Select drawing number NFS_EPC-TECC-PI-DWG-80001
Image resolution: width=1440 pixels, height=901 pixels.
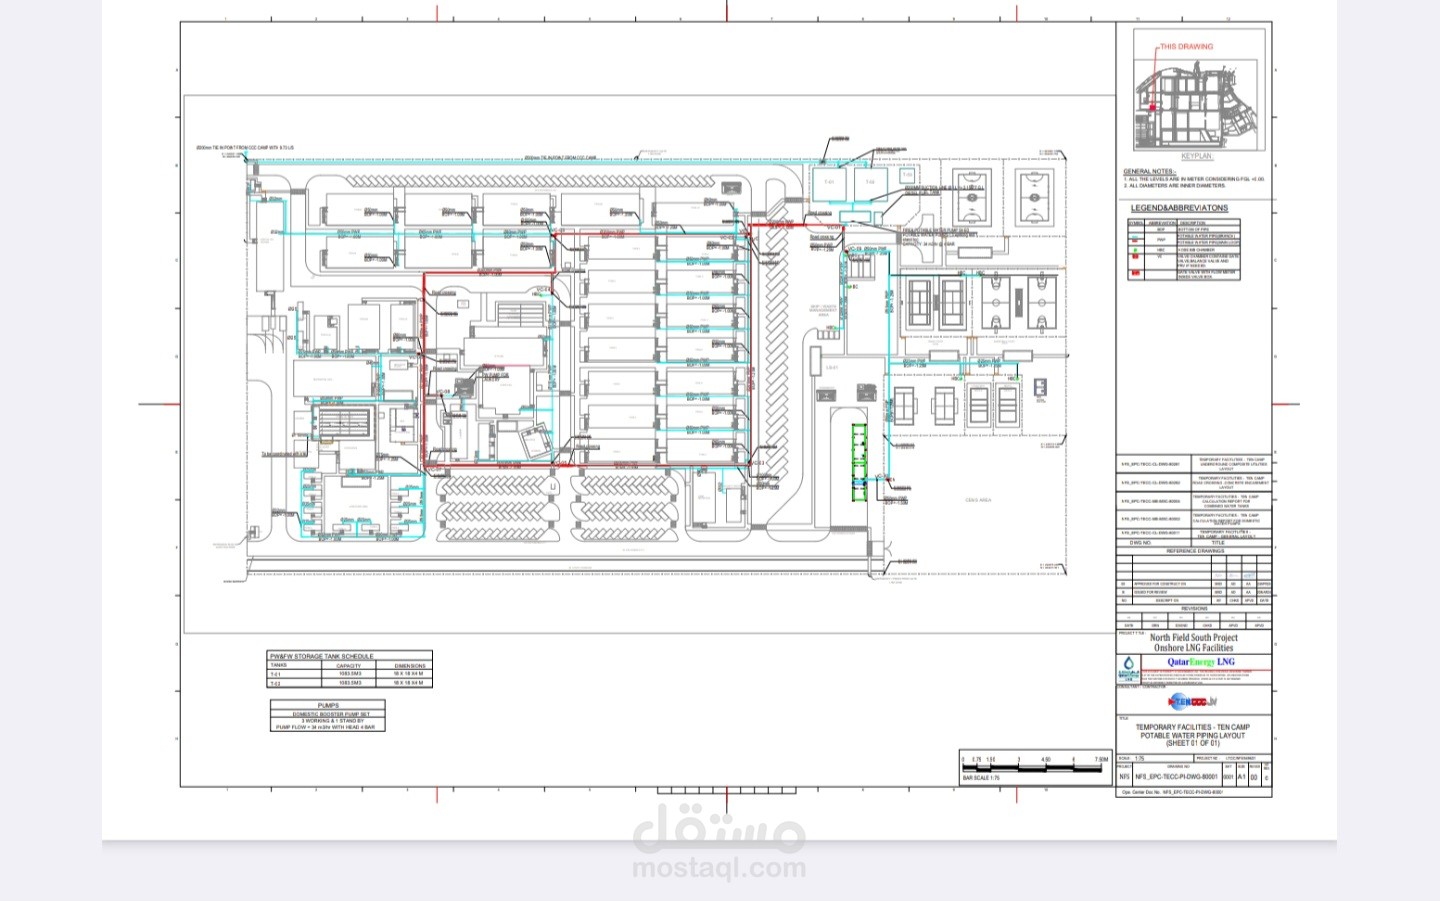point(1177,777)
